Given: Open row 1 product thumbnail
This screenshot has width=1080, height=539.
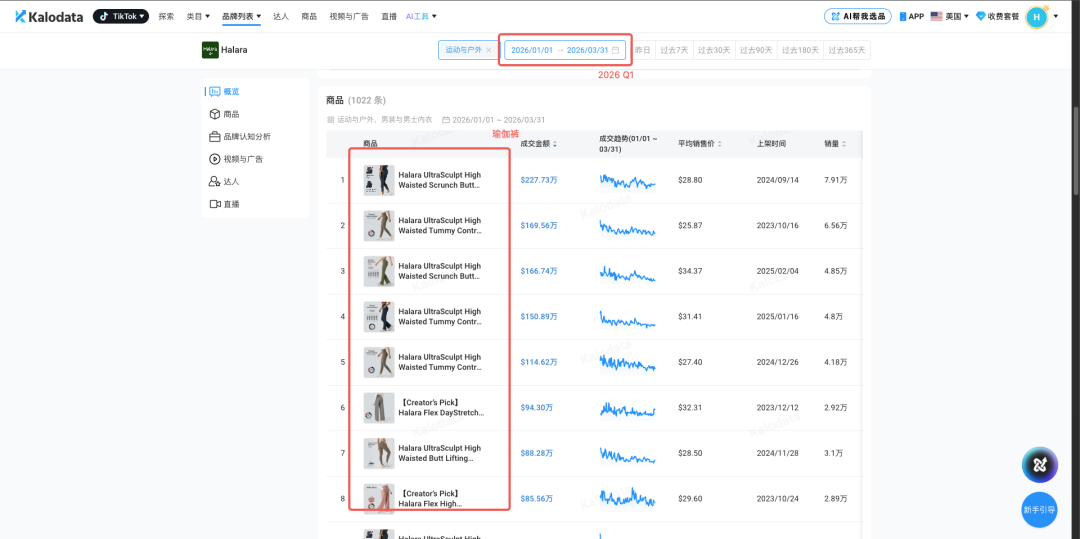Looking at the screenshot, I should (379, 180).
